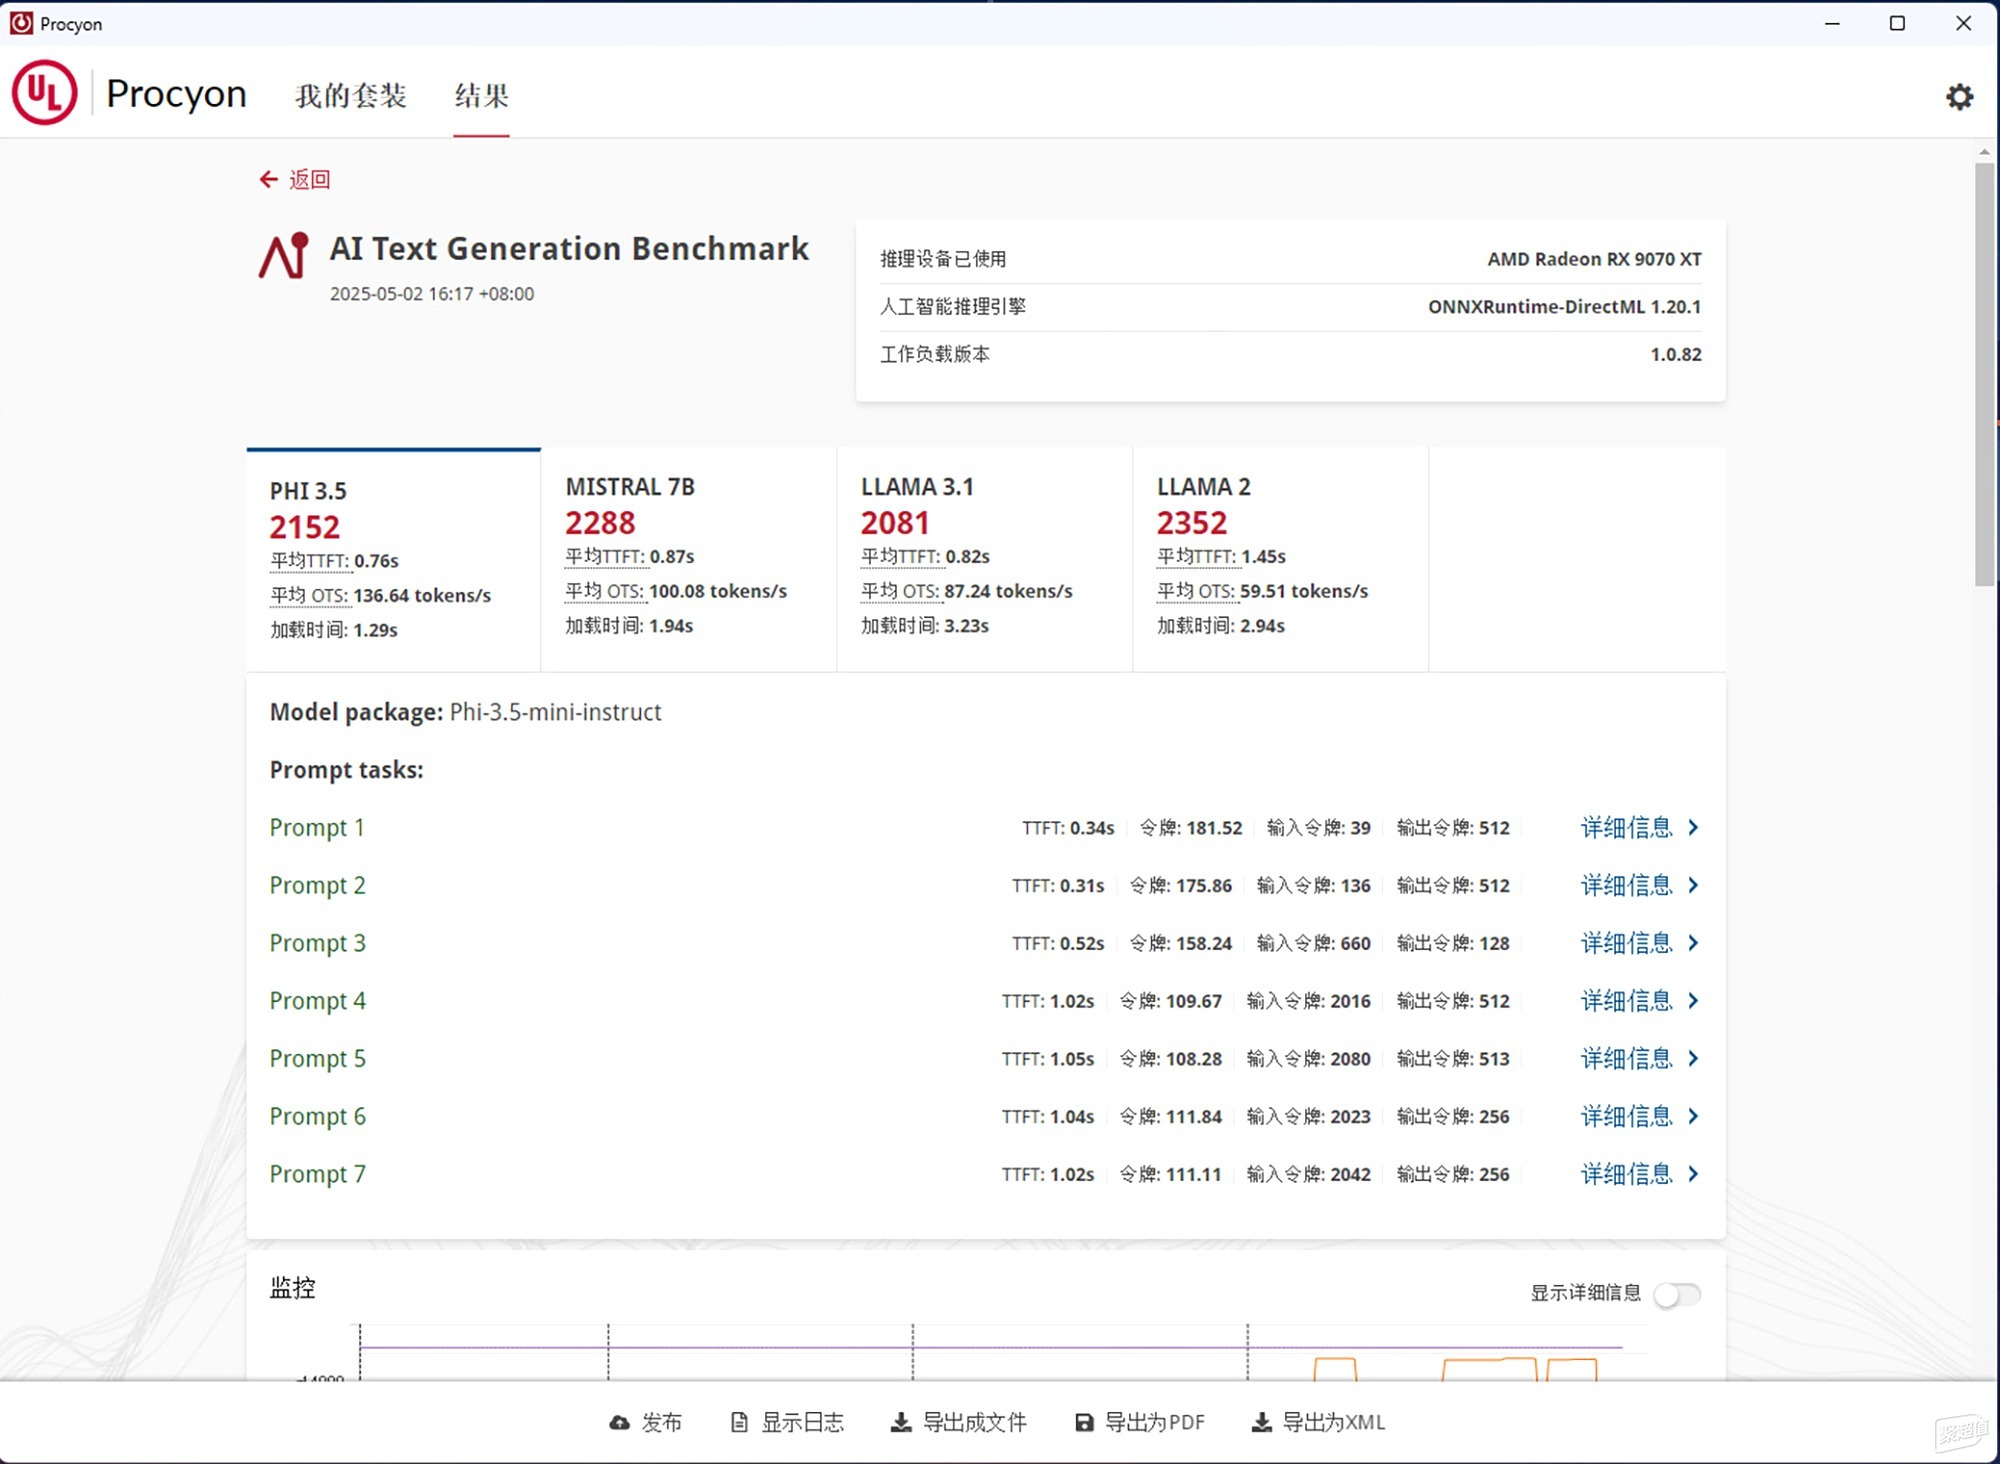
Task: Open 详细信息 link for Prompt 4
Action: 1626,1001
